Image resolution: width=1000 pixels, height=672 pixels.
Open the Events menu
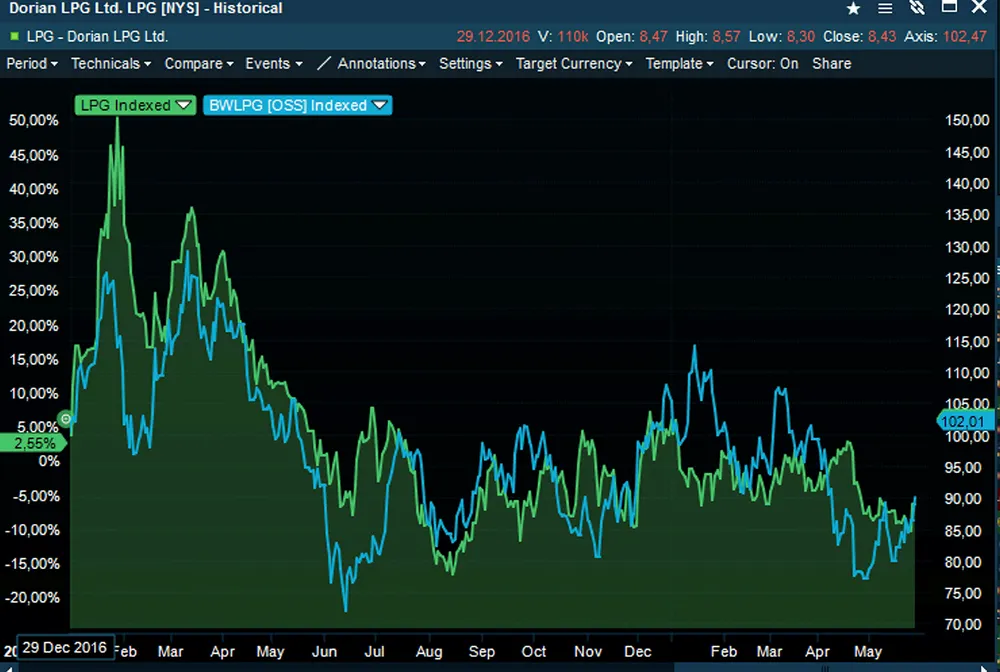(x=273, y=63)
